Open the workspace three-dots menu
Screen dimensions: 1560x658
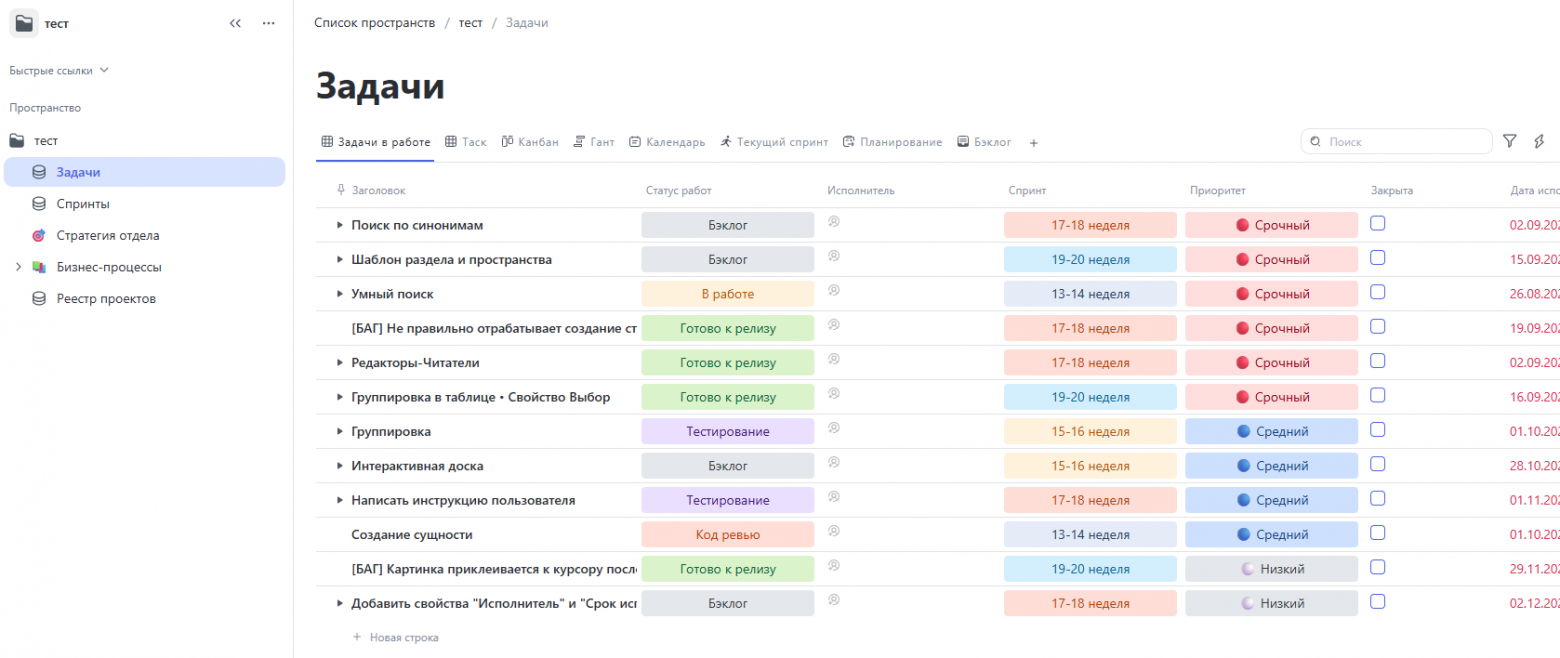(x=268, y=23)
